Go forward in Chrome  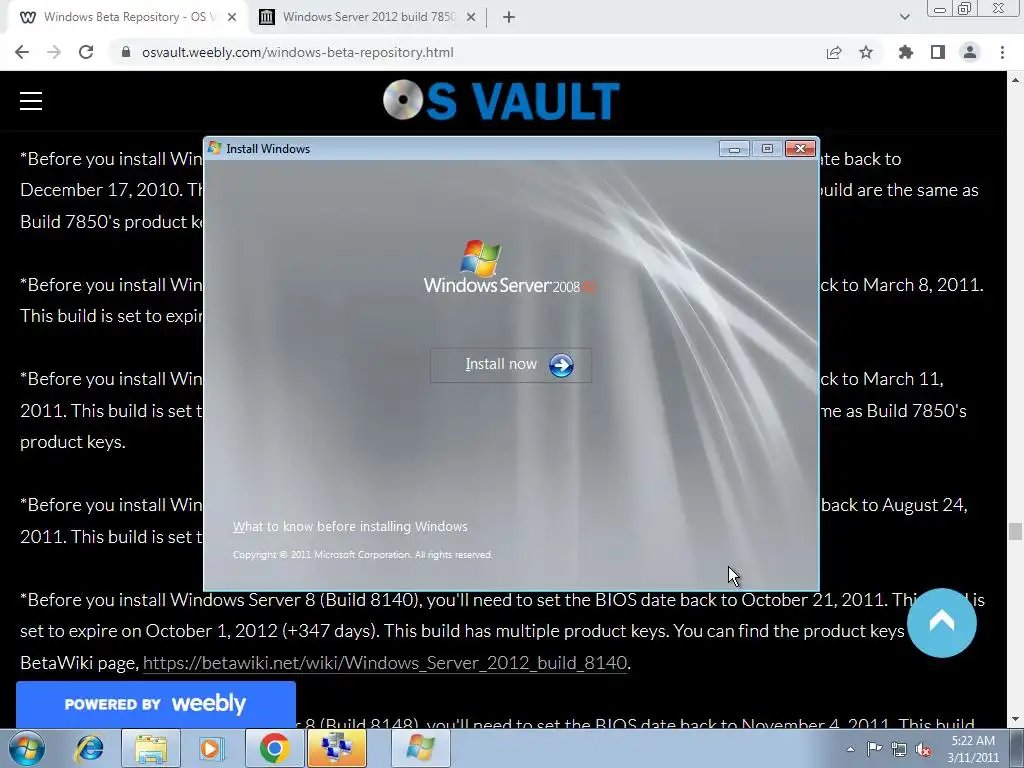pyautogui.click(x=54, y=52)
